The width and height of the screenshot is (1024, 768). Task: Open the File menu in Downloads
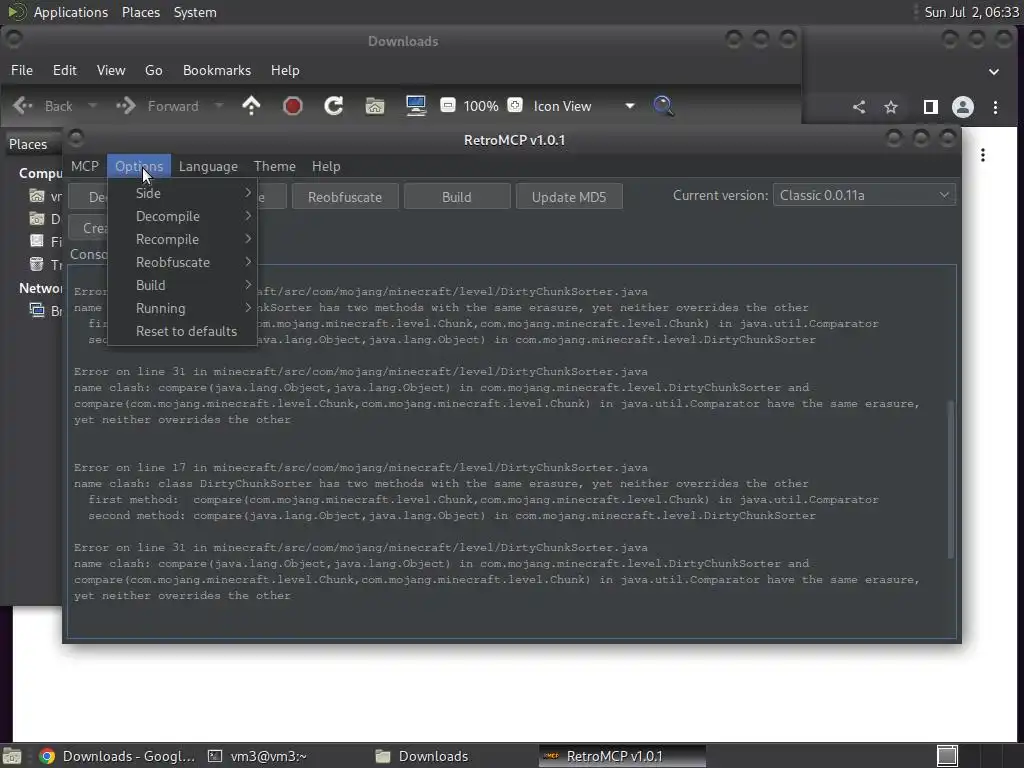(x=22, y=70)
